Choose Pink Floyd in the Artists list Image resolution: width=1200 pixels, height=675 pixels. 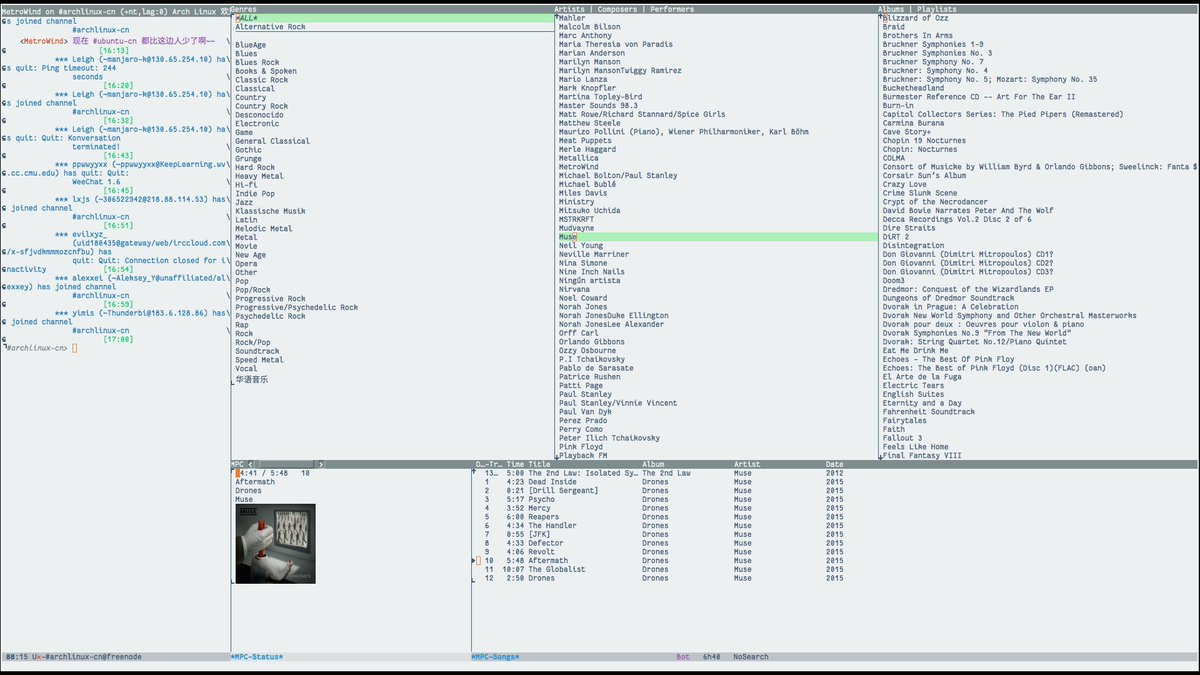click(x=581, y=447)
